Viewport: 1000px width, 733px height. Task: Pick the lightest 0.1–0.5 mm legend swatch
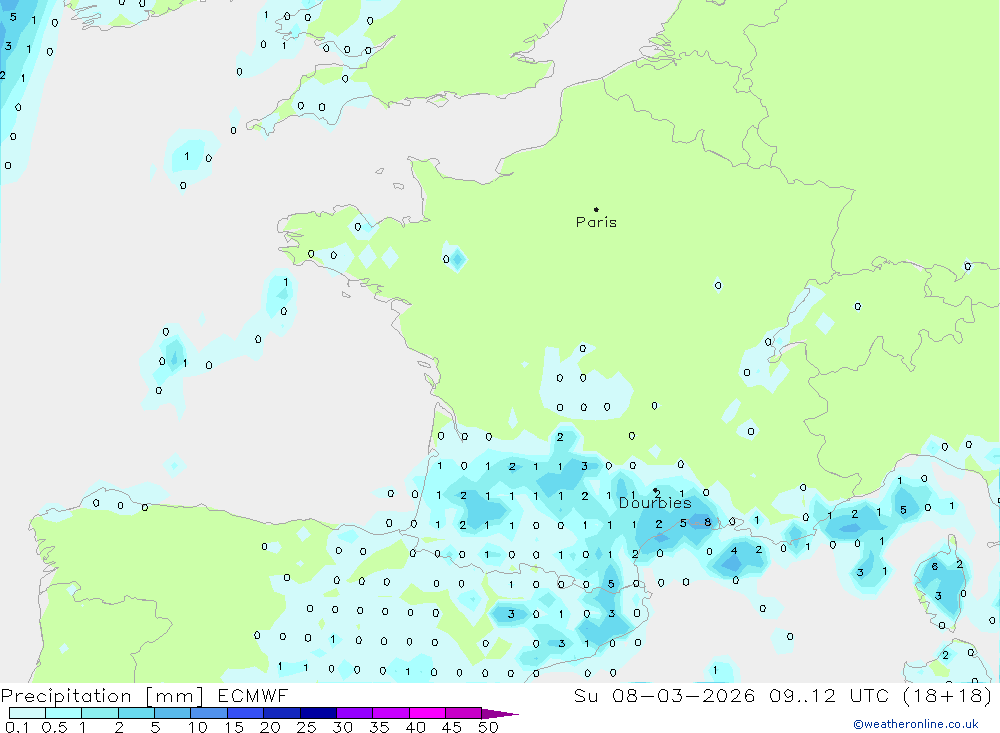[27, 713]
